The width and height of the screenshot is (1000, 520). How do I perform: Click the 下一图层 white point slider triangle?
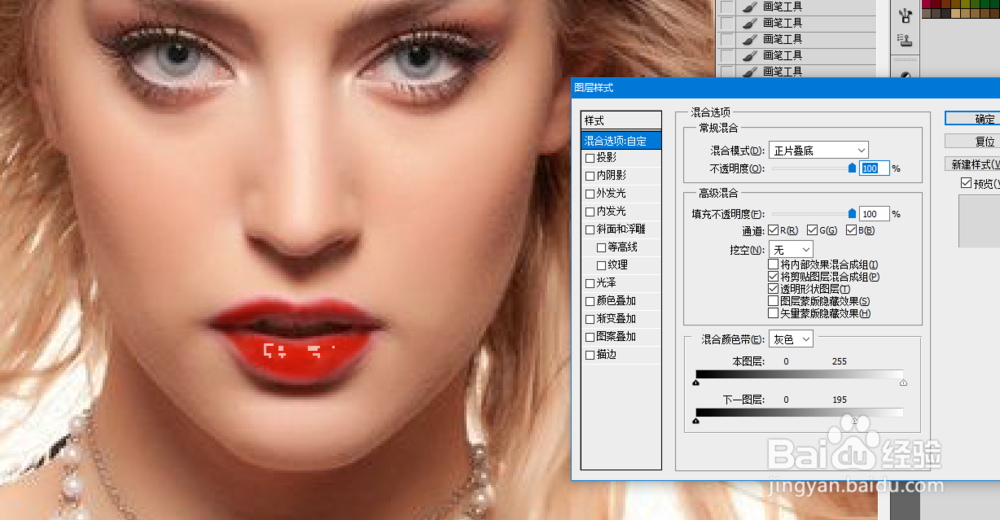pyautogui.click(x=855, y=420)
